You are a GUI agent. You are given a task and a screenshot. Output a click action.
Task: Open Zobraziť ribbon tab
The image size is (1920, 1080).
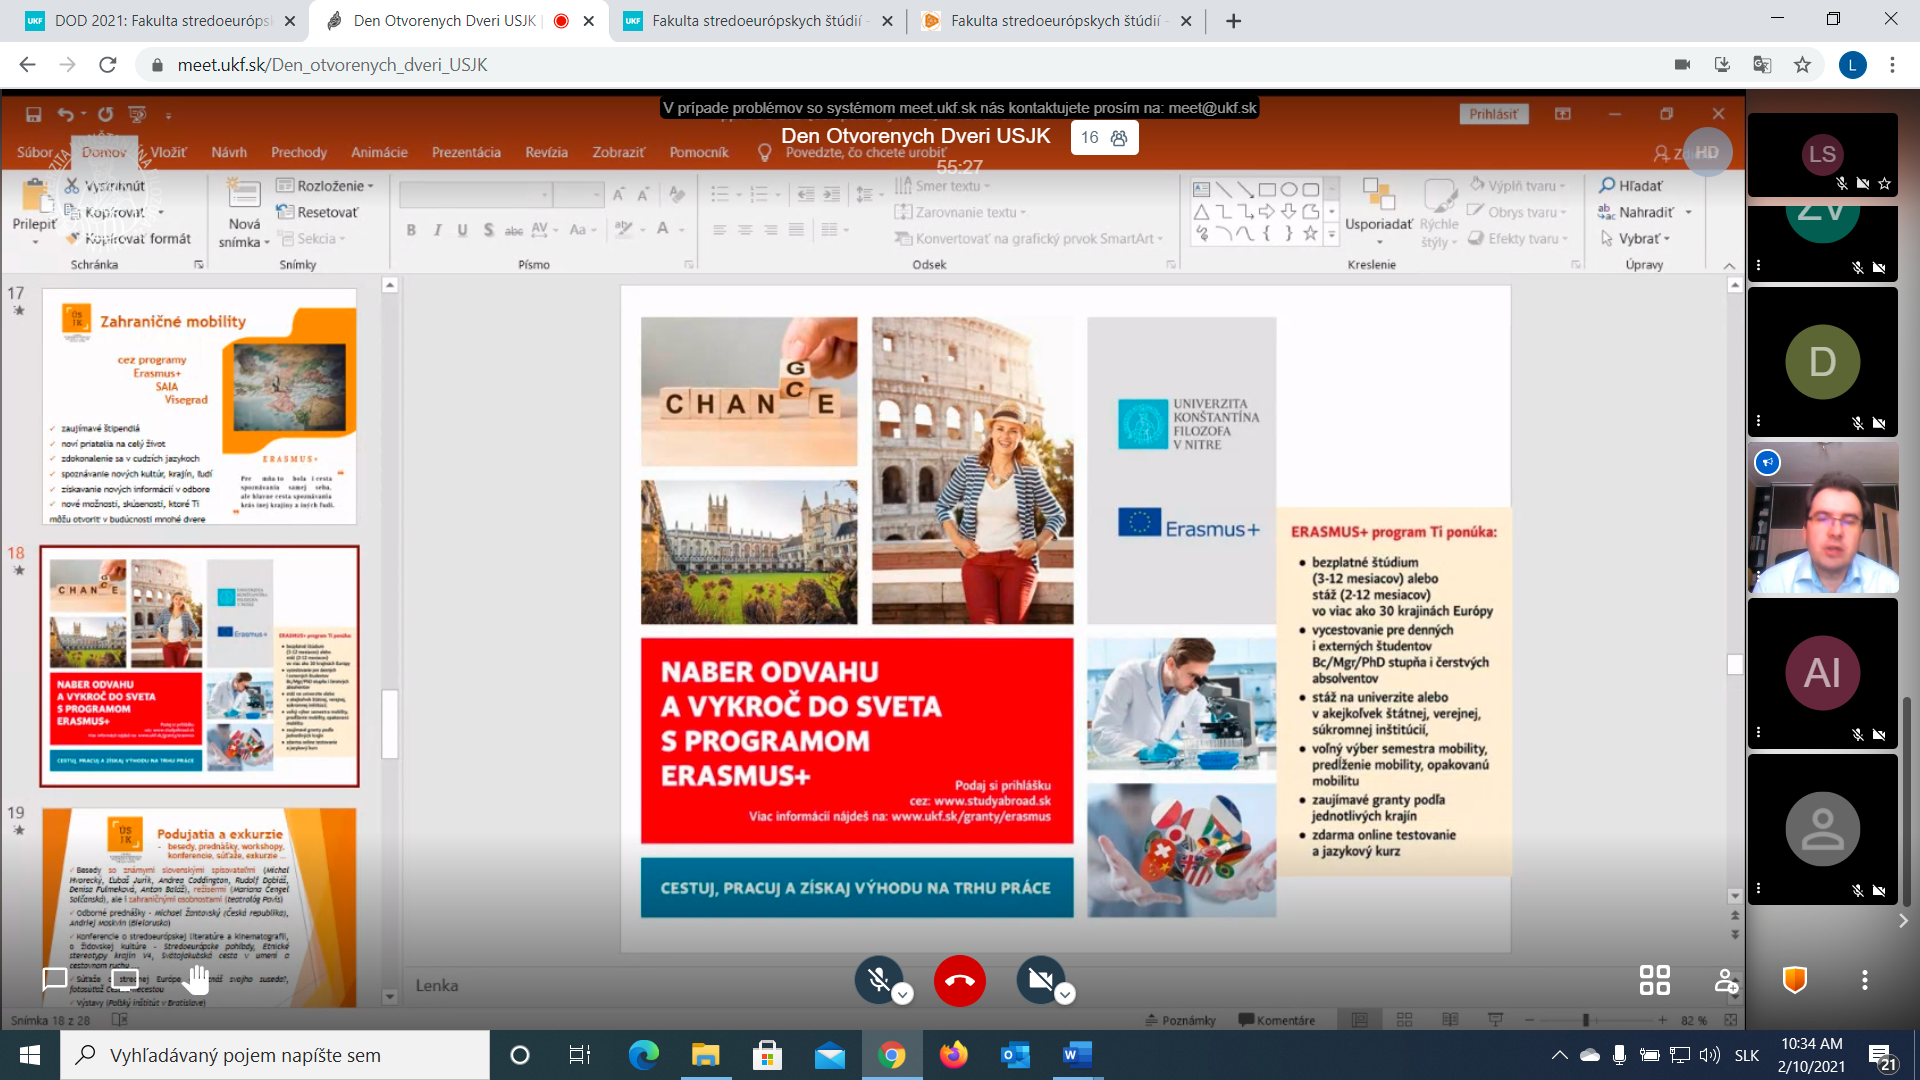tap(618, 152)
